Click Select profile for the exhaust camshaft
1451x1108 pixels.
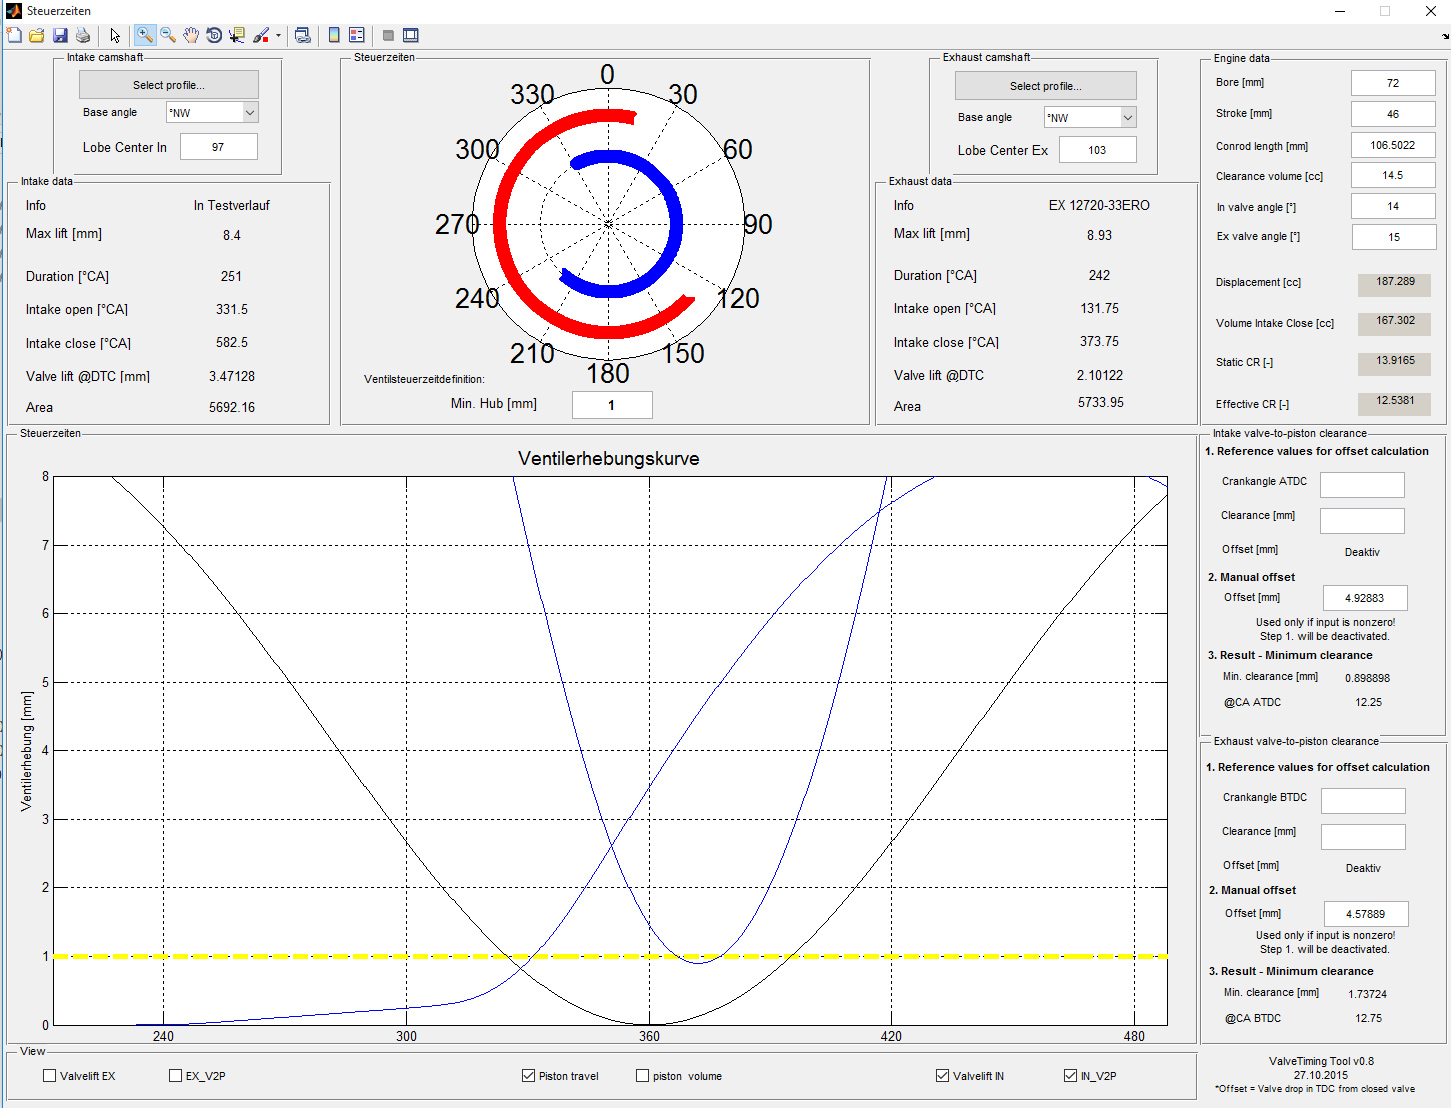(x=1045, y=86)
